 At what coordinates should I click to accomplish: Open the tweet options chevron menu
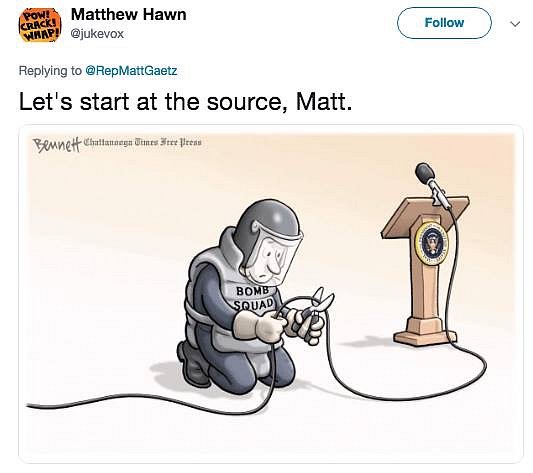click(515, 24)
